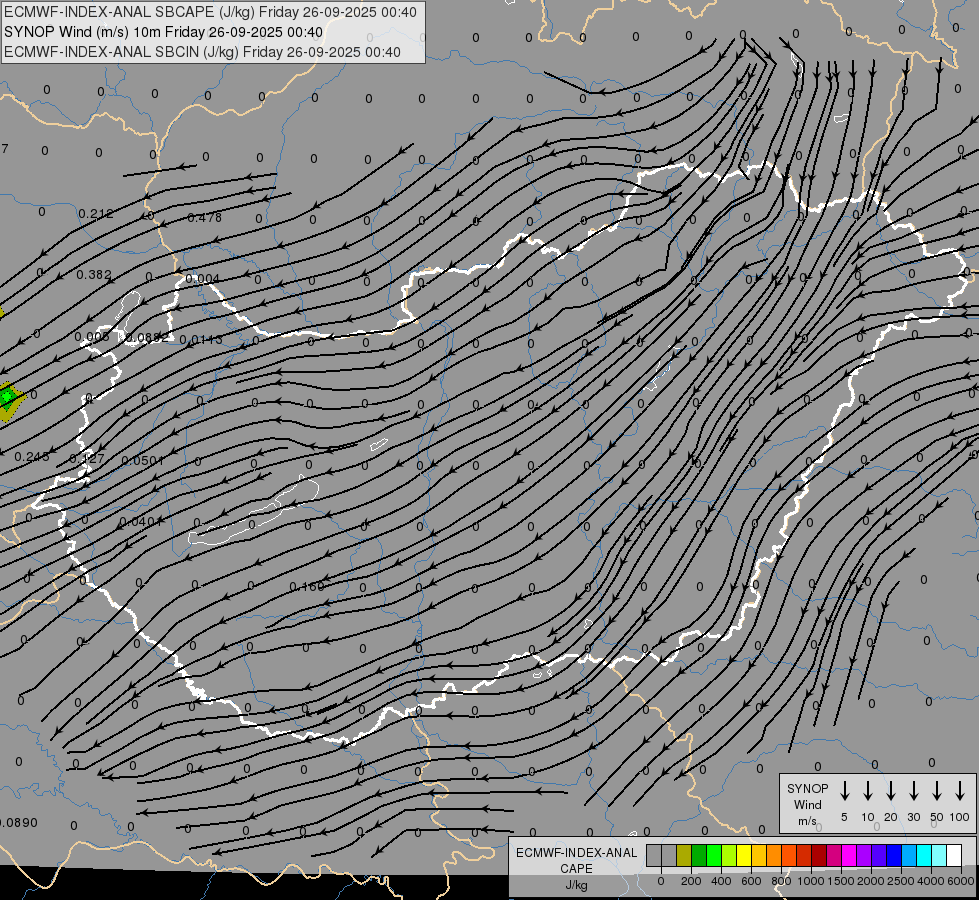Viewport: 979px width, 900px height.
Task: Click the 0.160 value label on map
Action: [x=307, y=587]
